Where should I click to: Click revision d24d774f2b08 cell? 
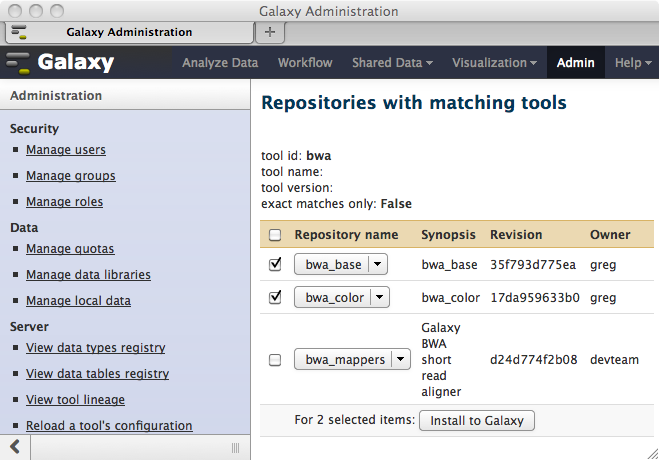533,360
